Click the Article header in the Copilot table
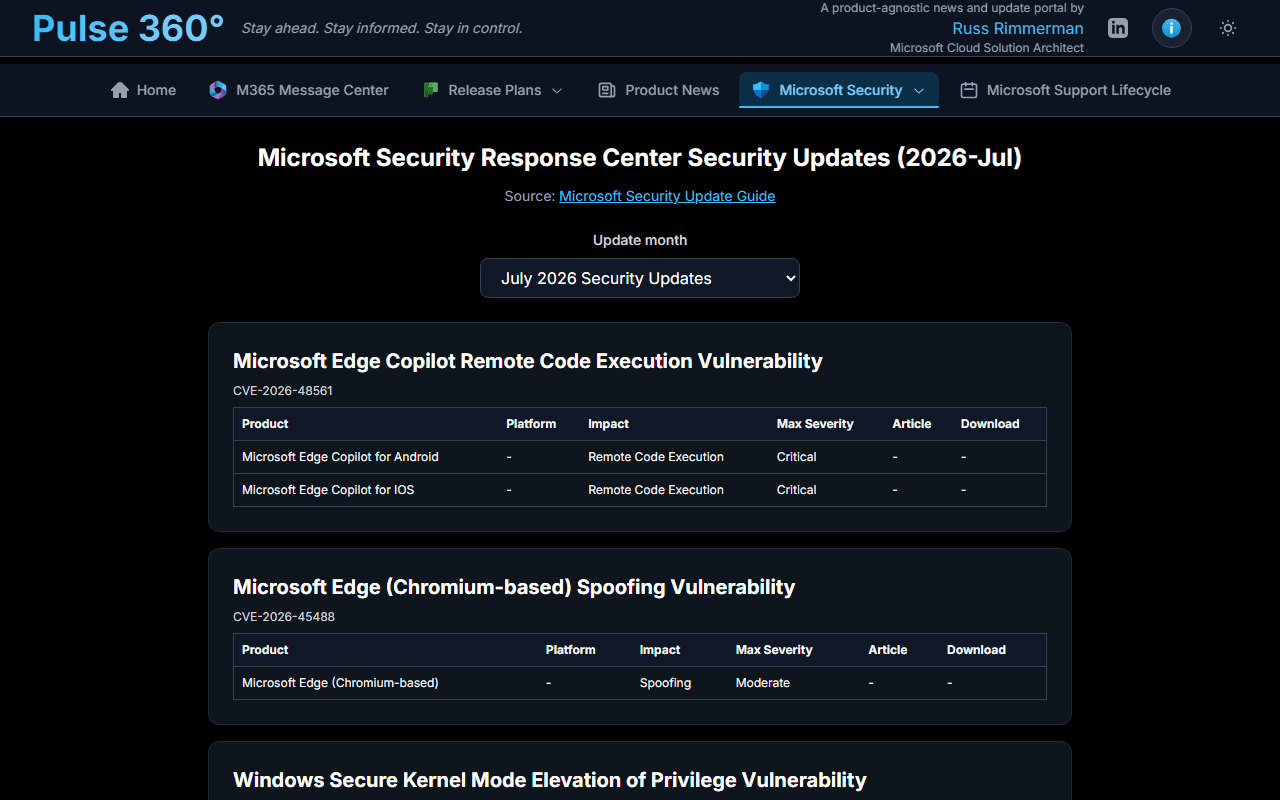This screenshot has height=800, width=1280. [x=912, y=424]
